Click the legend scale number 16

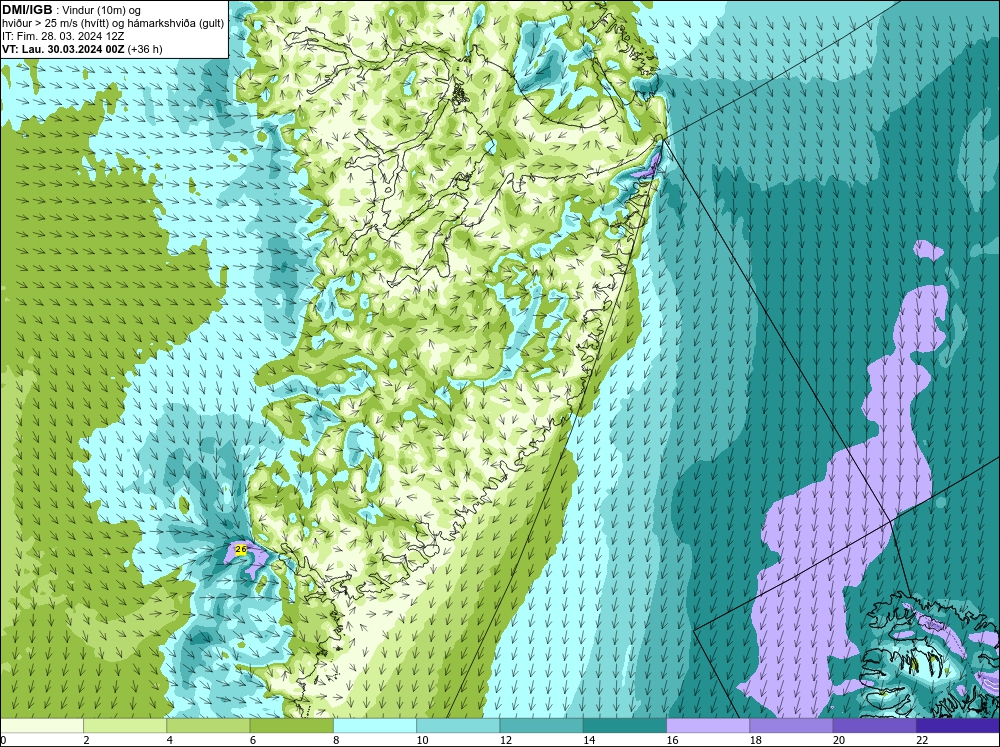point(672,740)
